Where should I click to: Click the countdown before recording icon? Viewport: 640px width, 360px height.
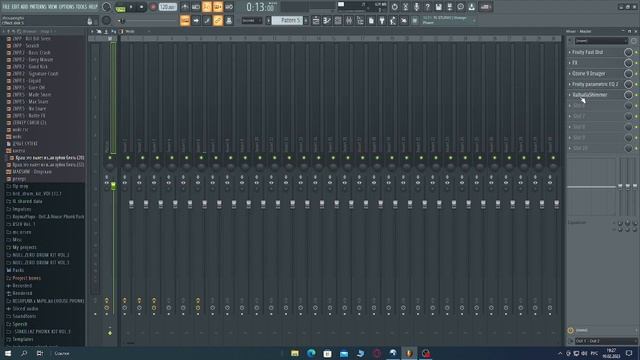coord(207,7)
